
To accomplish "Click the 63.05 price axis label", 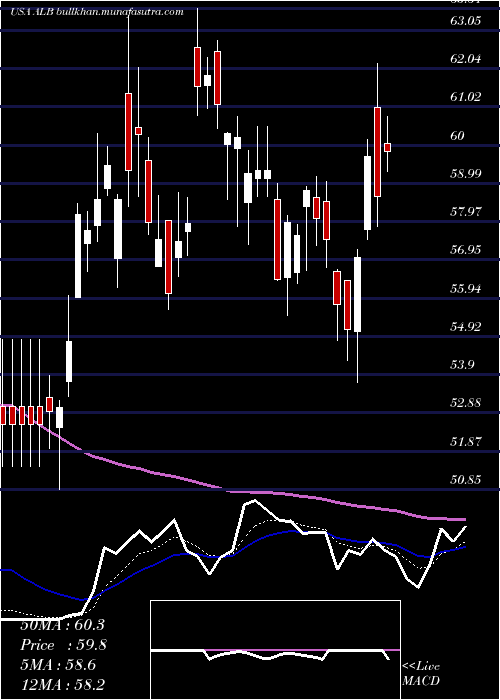I will pos(466,21).
